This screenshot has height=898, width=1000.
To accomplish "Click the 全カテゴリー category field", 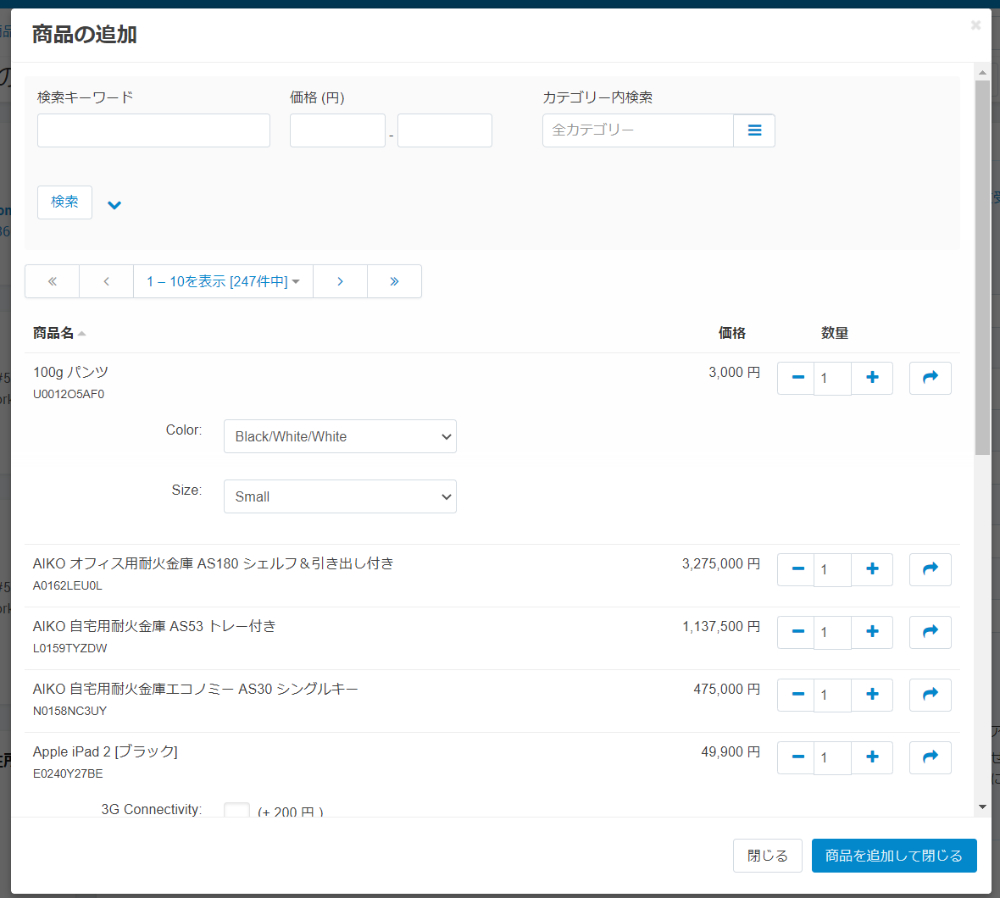I will (638, 130).
